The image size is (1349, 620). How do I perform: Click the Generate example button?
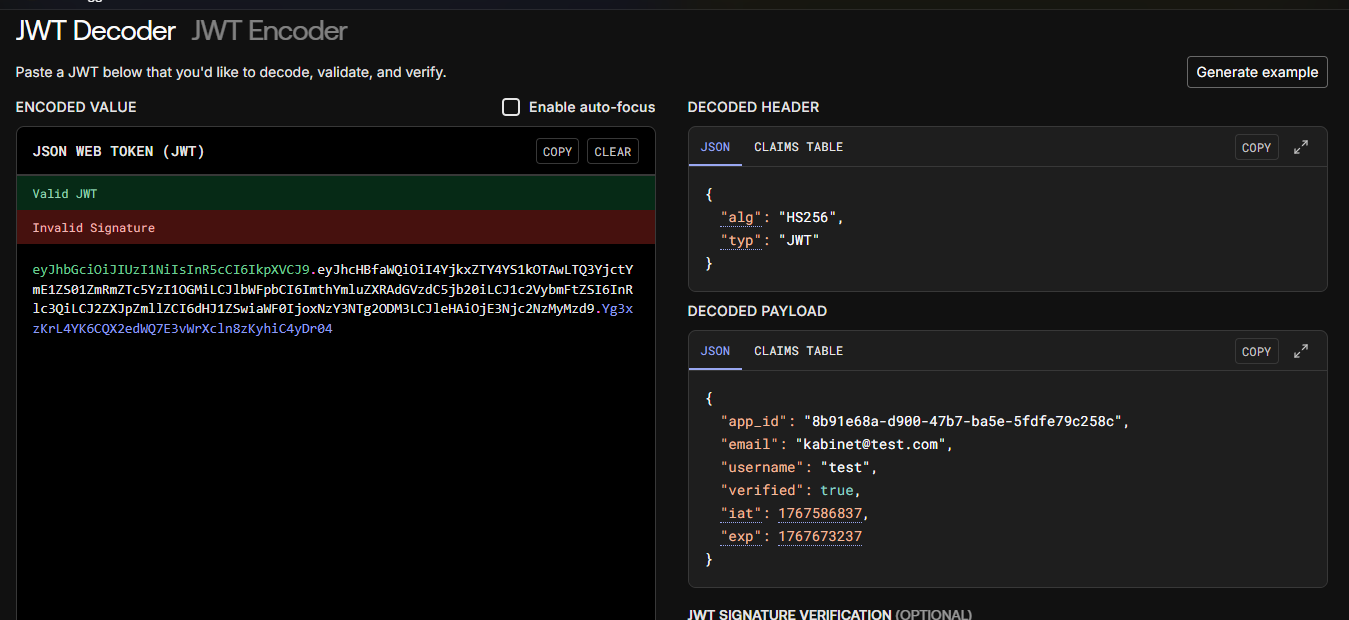(1257, 72)
